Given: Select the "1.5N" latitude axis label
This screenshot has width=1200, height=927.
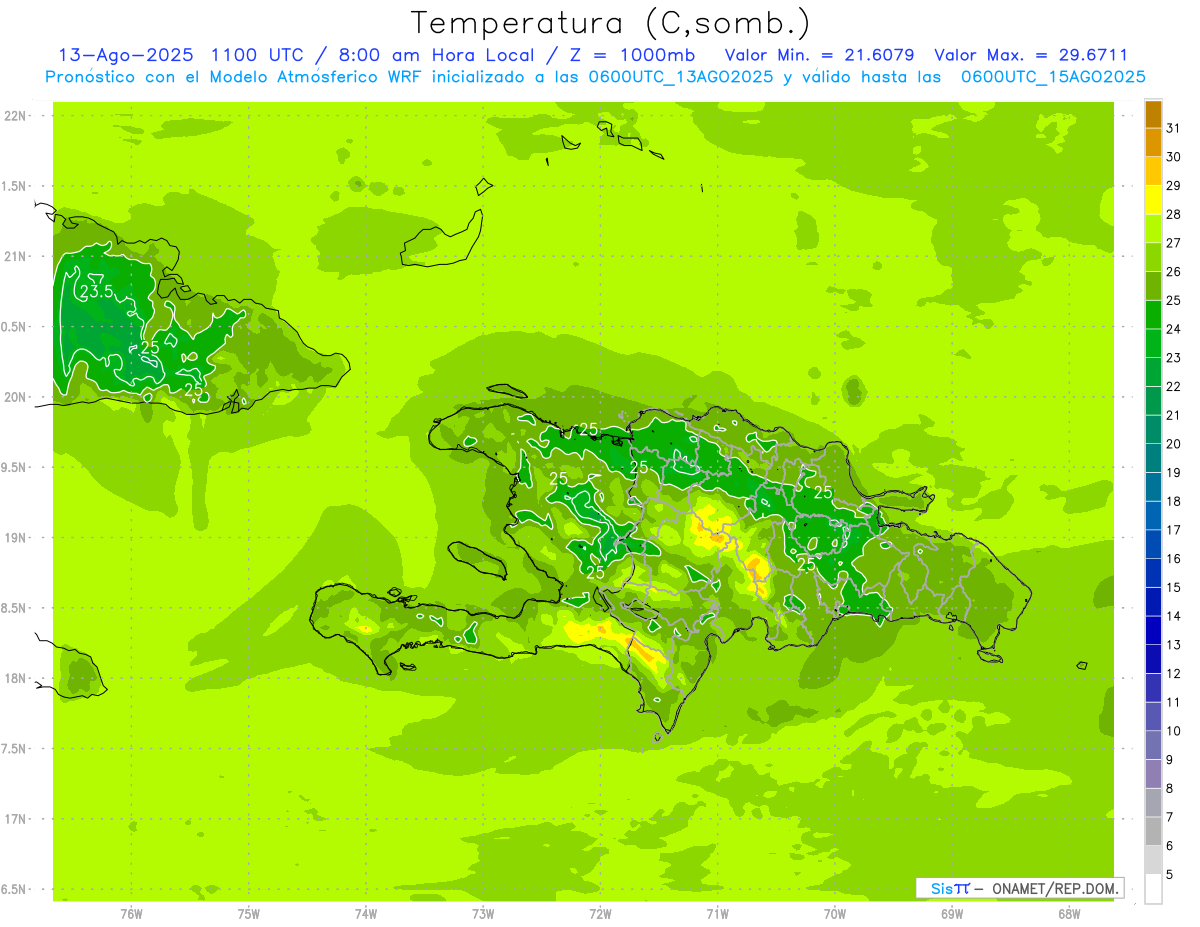Looking at the screenshot, I should click(15, 186).
